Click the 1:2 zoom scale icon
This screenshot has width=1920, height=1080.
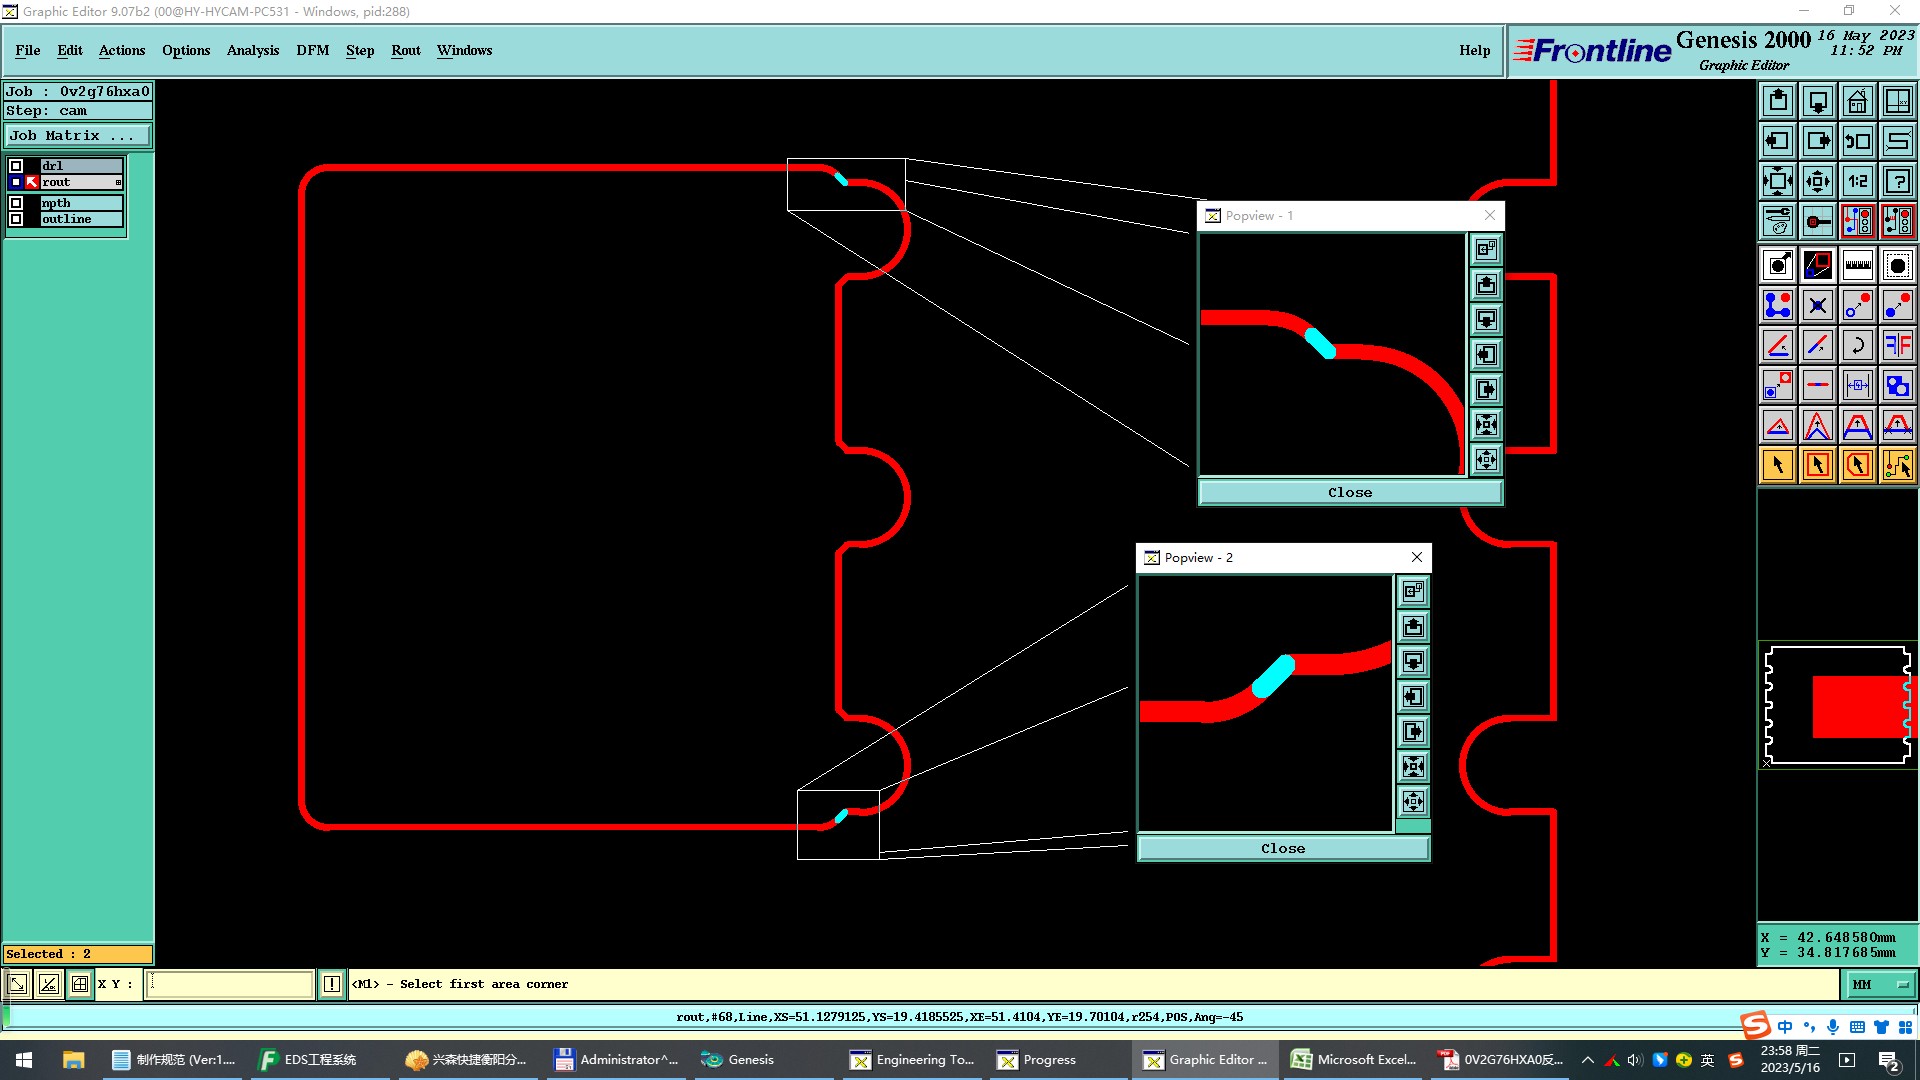pyautogui.click(x=1857, y=181)
